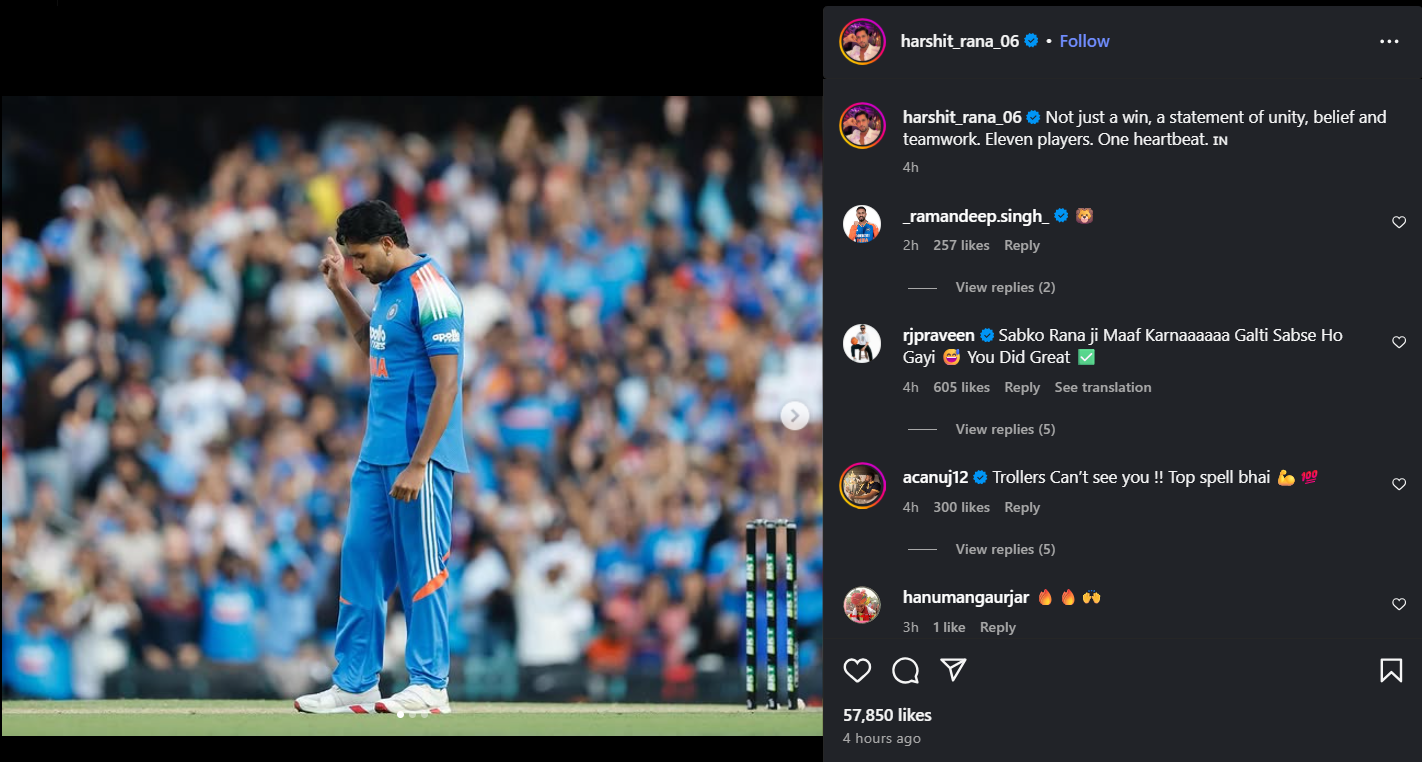Click harshit_rana_06's profile picture at the top
The image size is (1422, 762).
point(862,41)
